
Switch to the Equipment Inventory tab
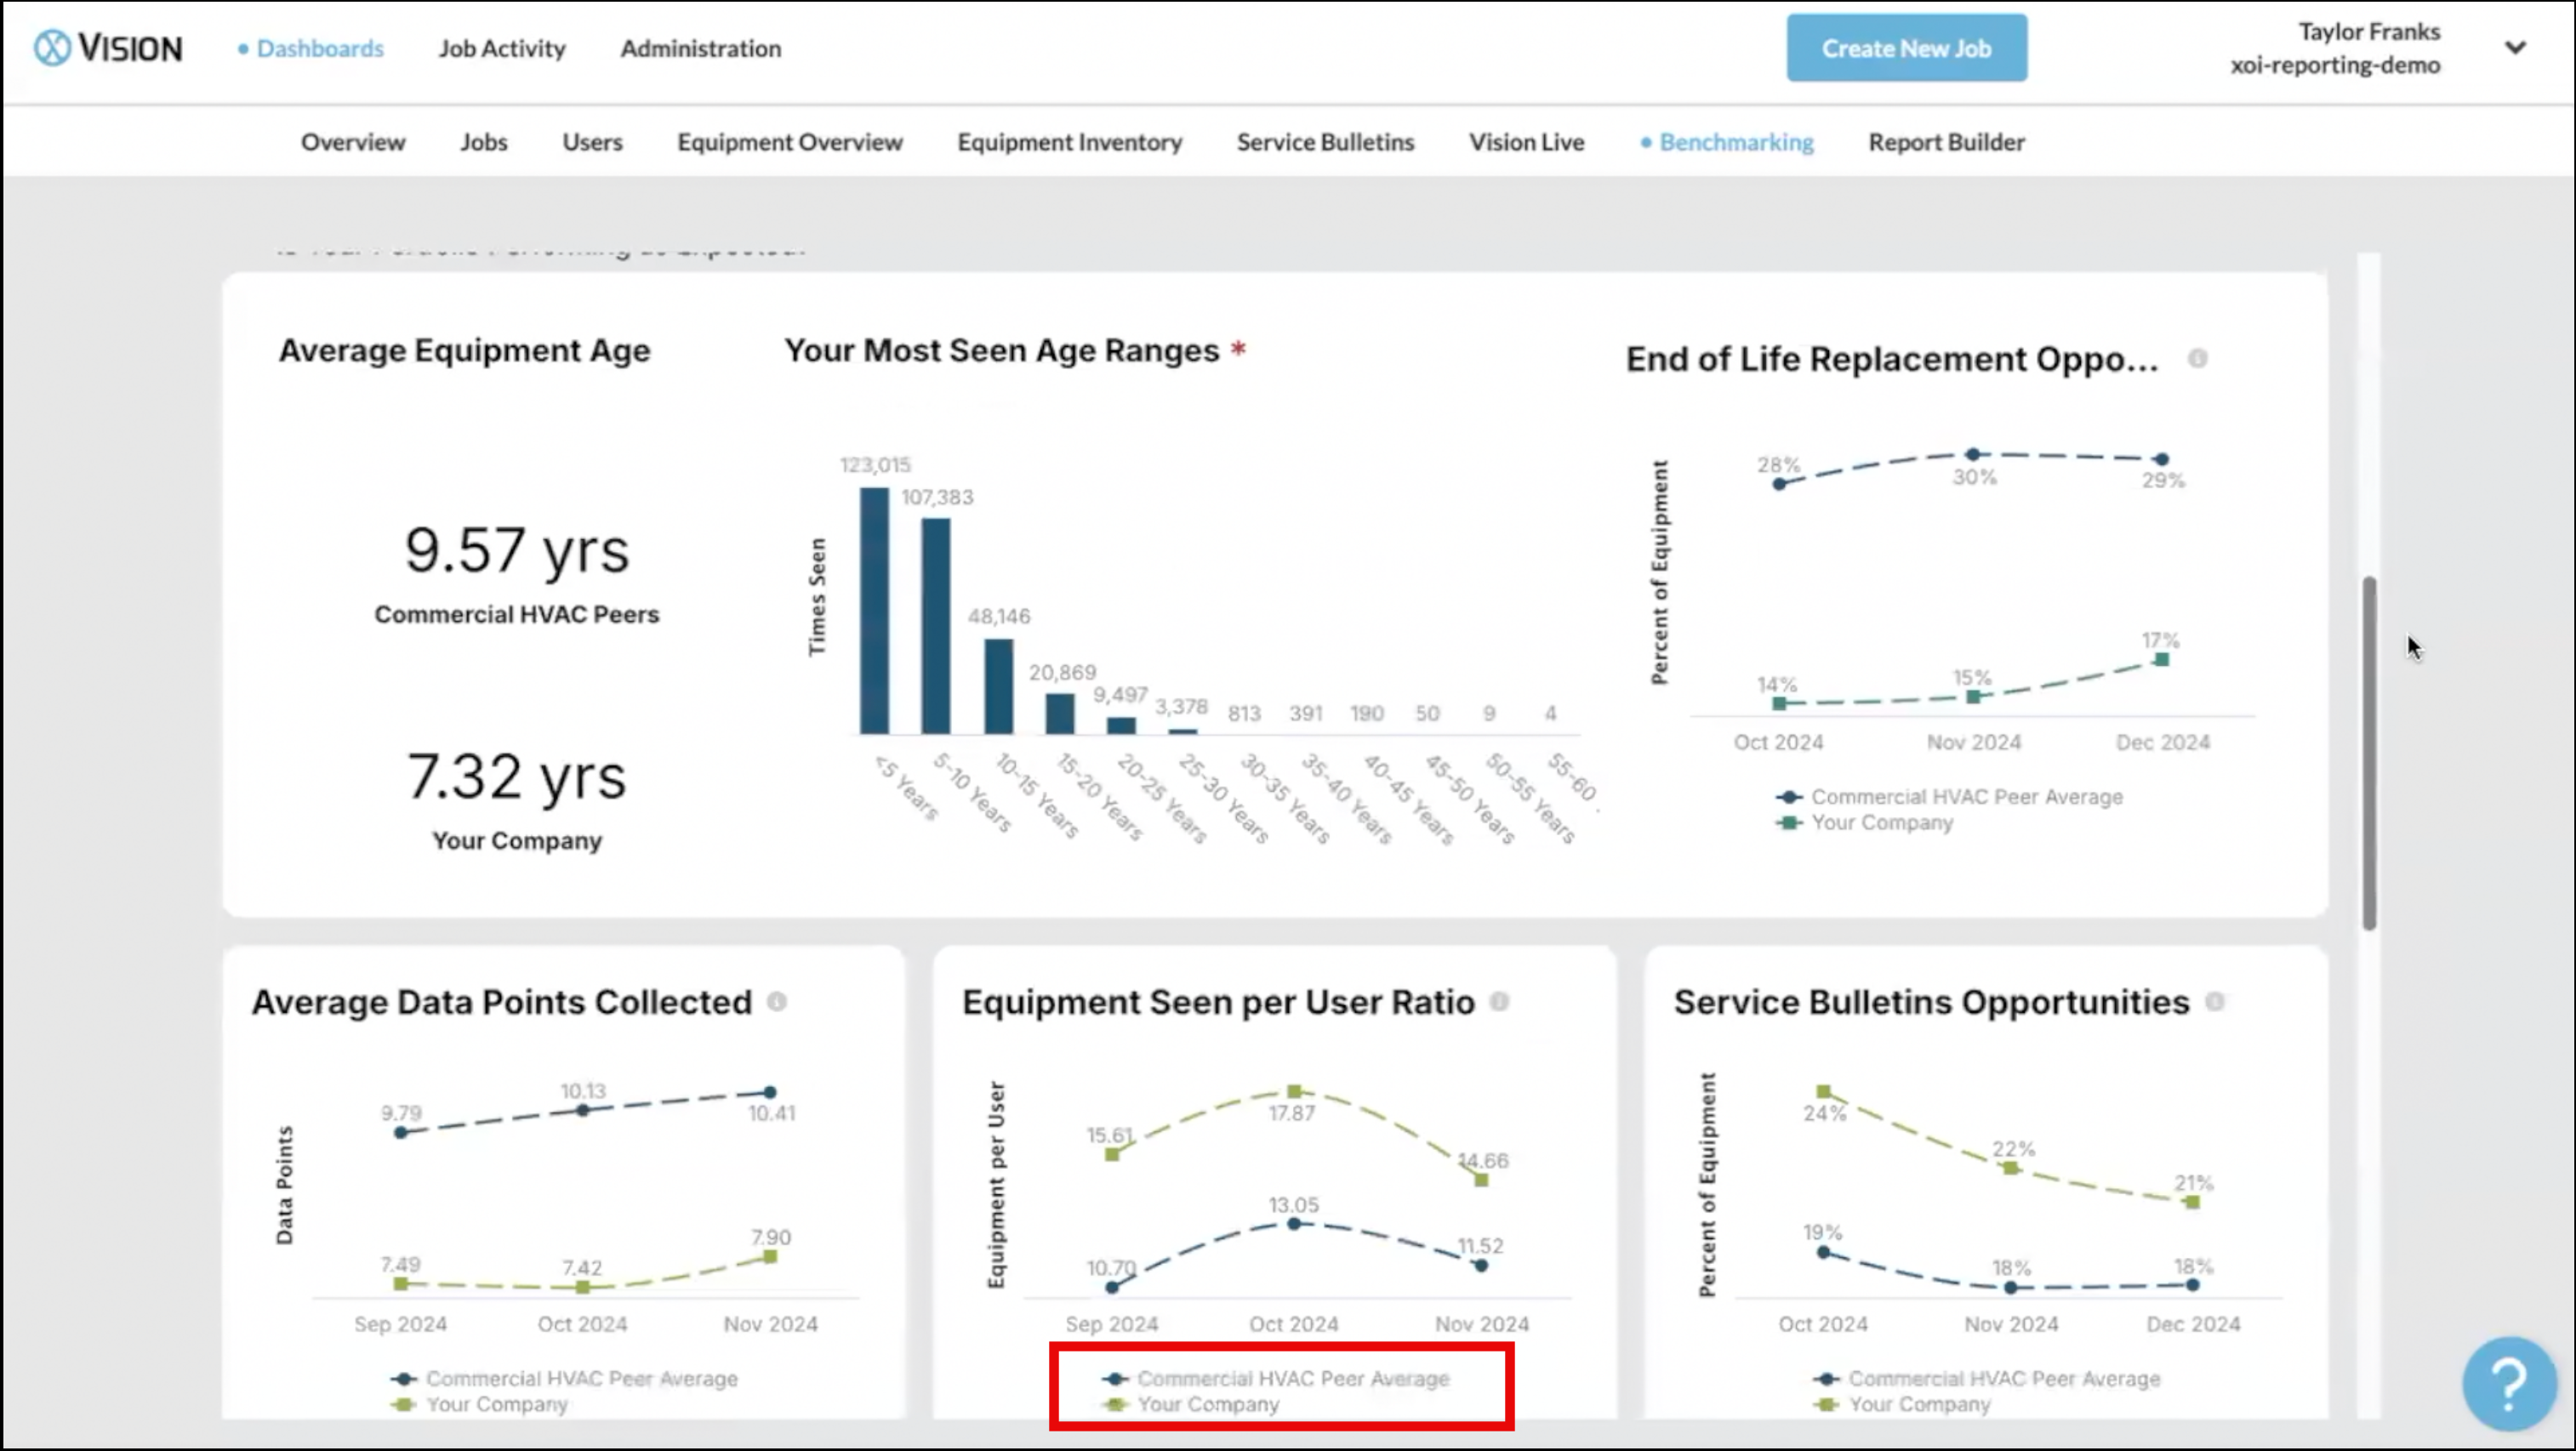(x=1069, y=142)
